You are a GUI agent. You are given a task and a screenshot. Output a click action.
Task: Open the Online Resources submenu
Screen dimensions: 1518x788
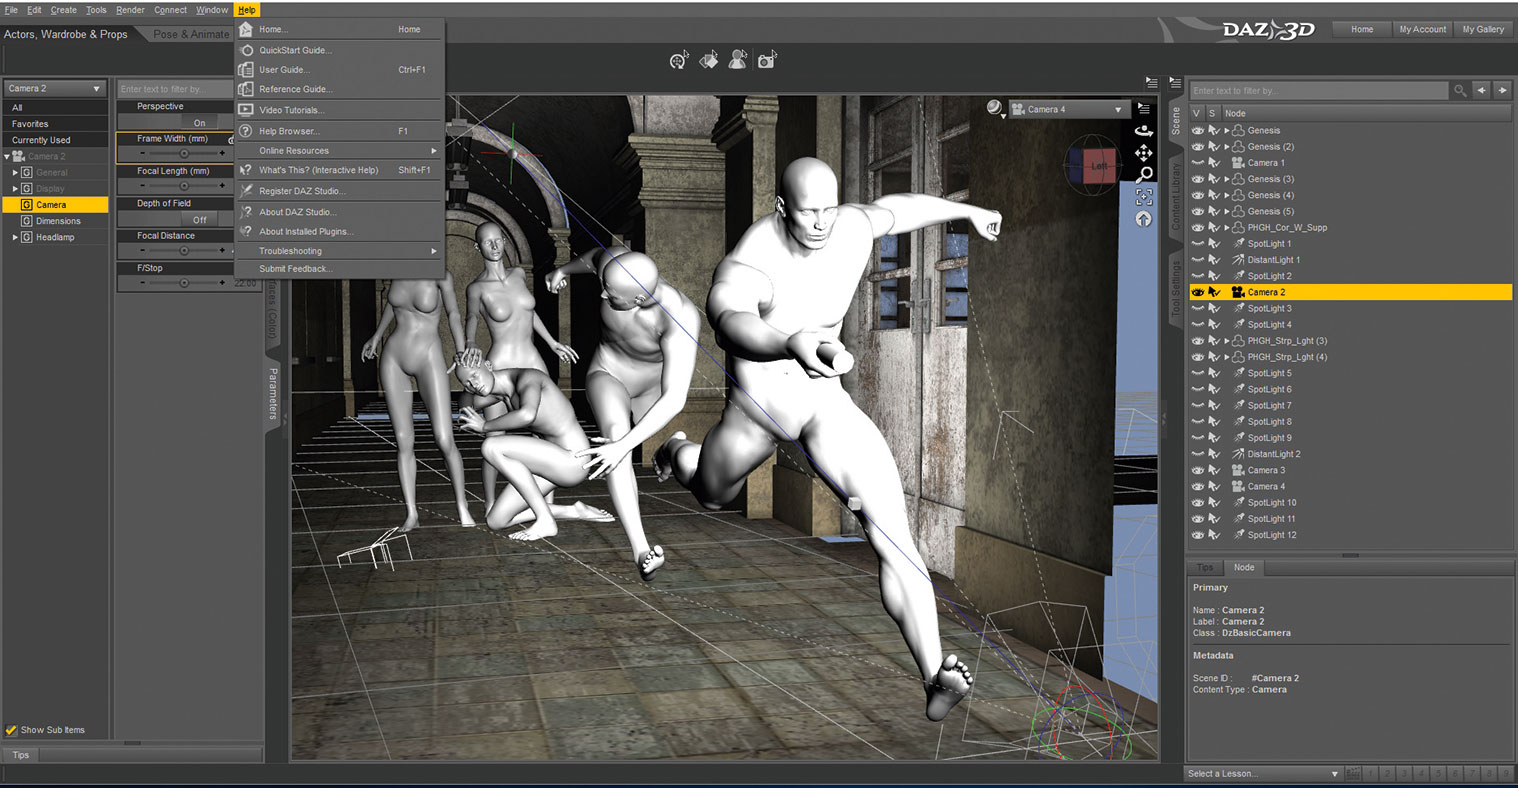(339, 151)
